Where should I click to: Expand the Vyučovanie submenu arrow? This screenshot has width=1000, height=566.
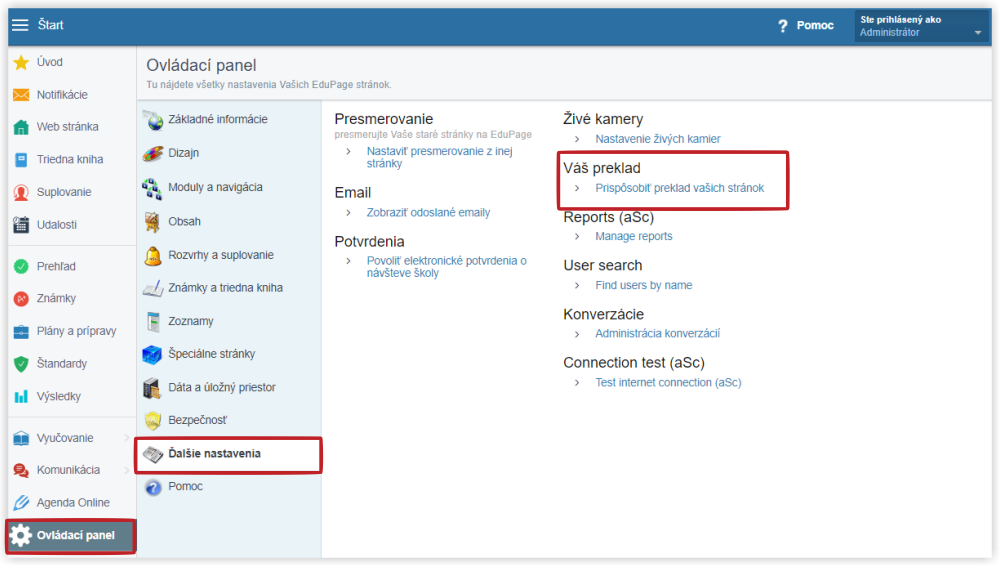(126, 438)
